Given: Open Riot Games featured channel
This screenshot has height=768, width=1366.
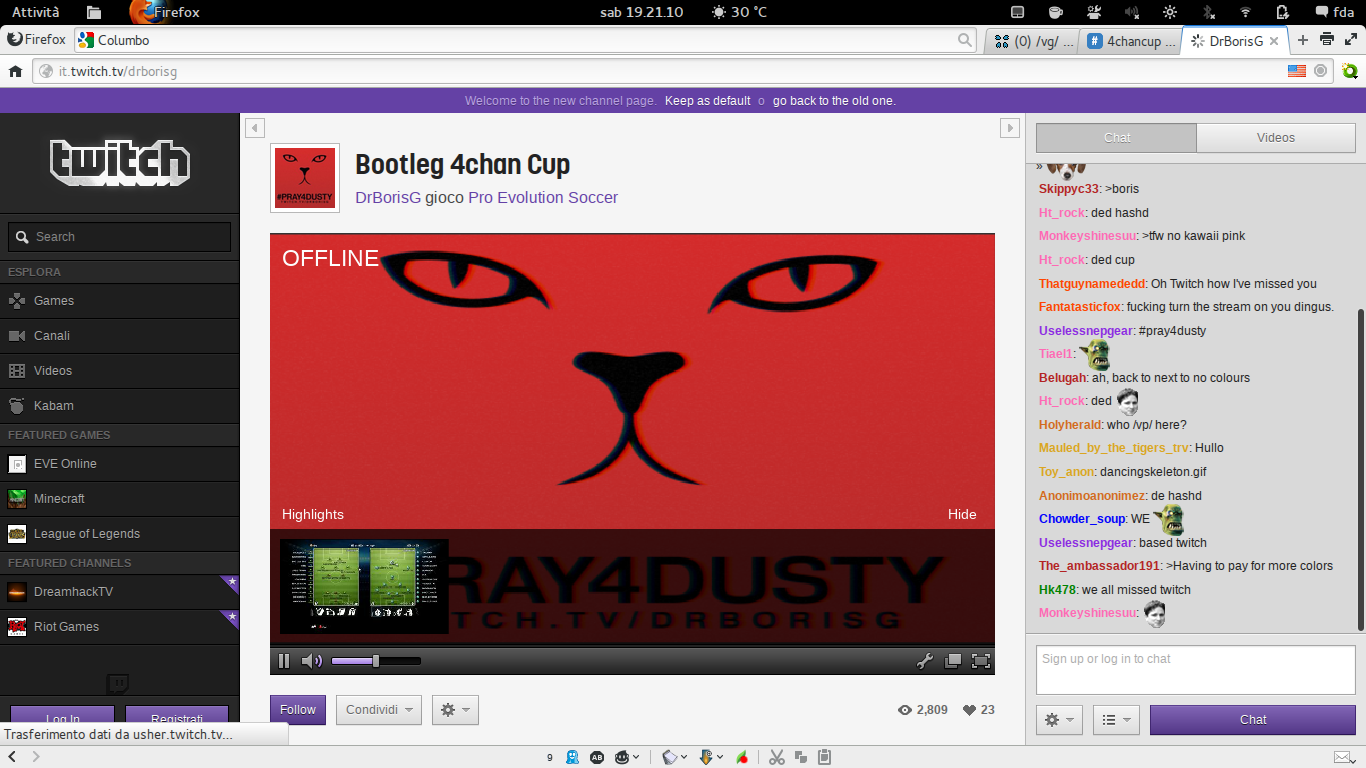Looking at the screenshot, I should pos(120,627).
